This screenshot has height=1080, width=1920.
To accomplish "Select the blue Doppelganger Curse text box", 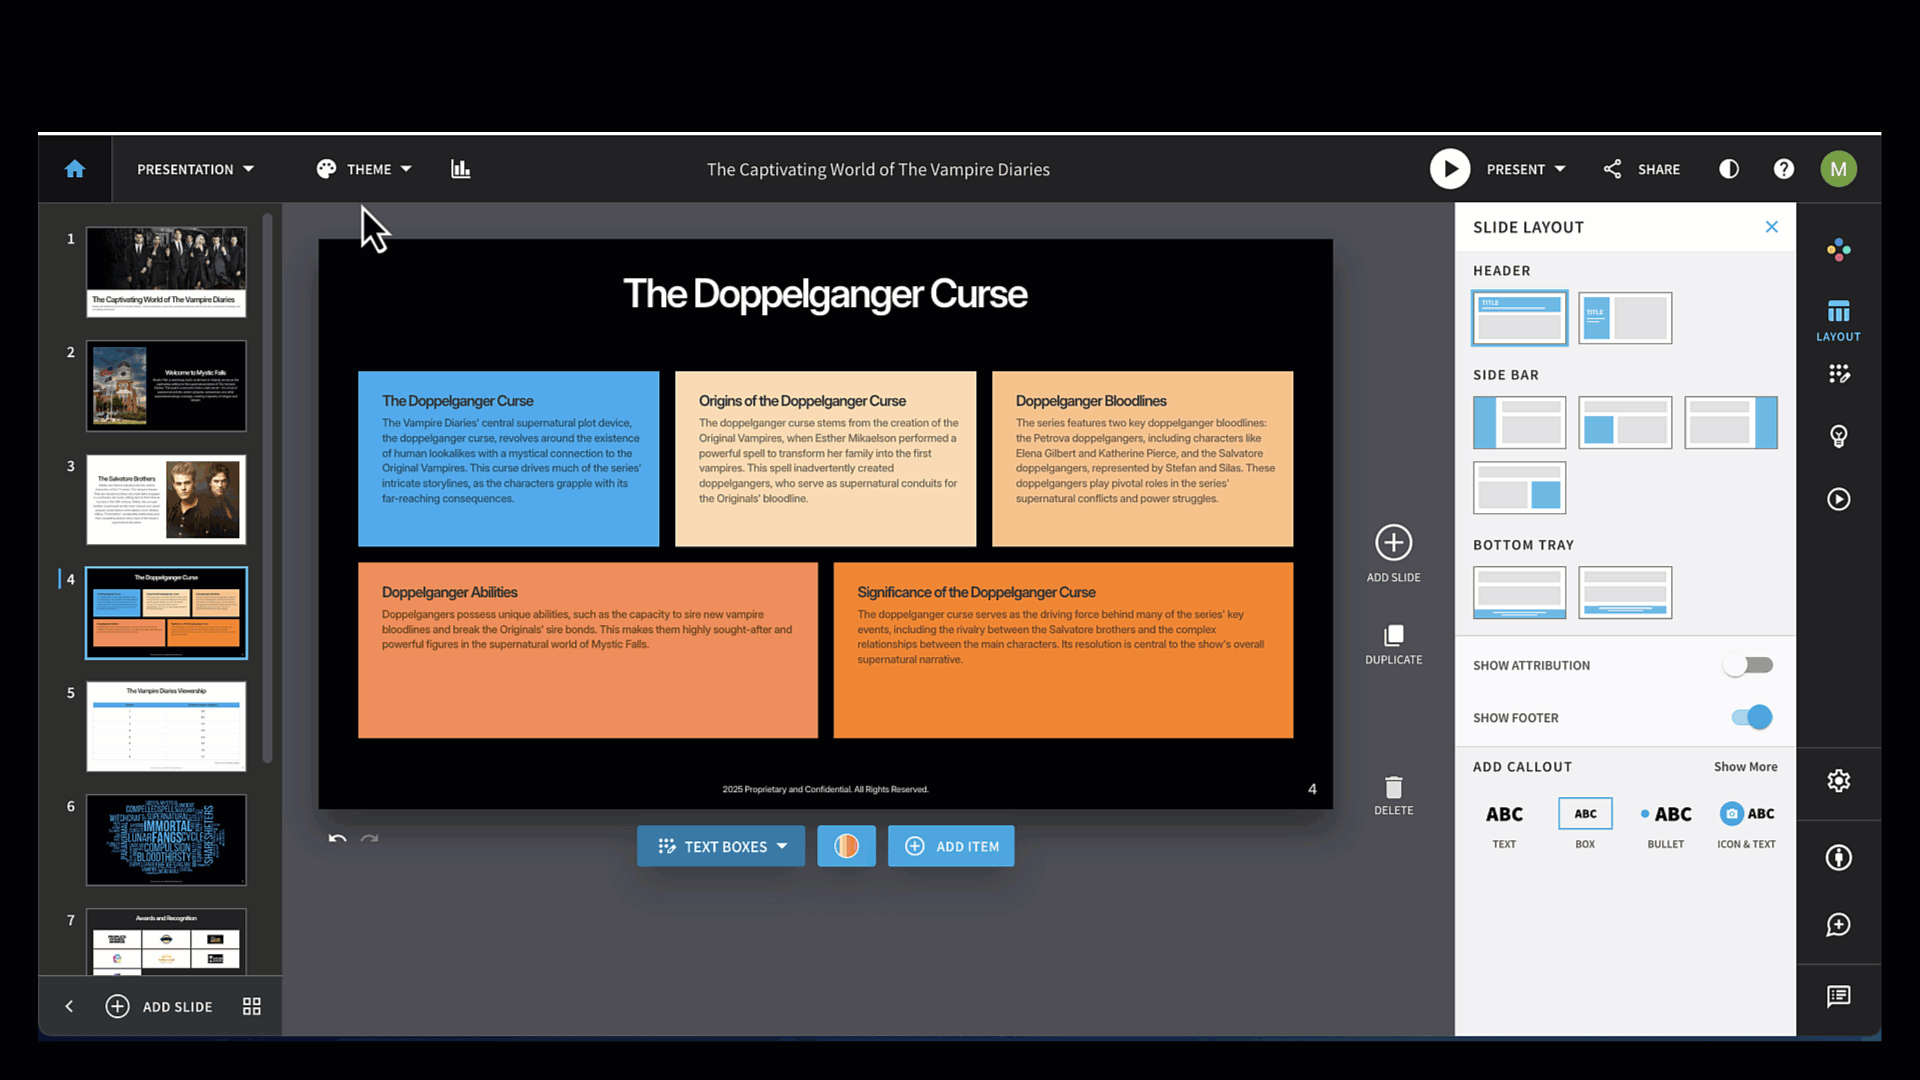I will point(508,459).
